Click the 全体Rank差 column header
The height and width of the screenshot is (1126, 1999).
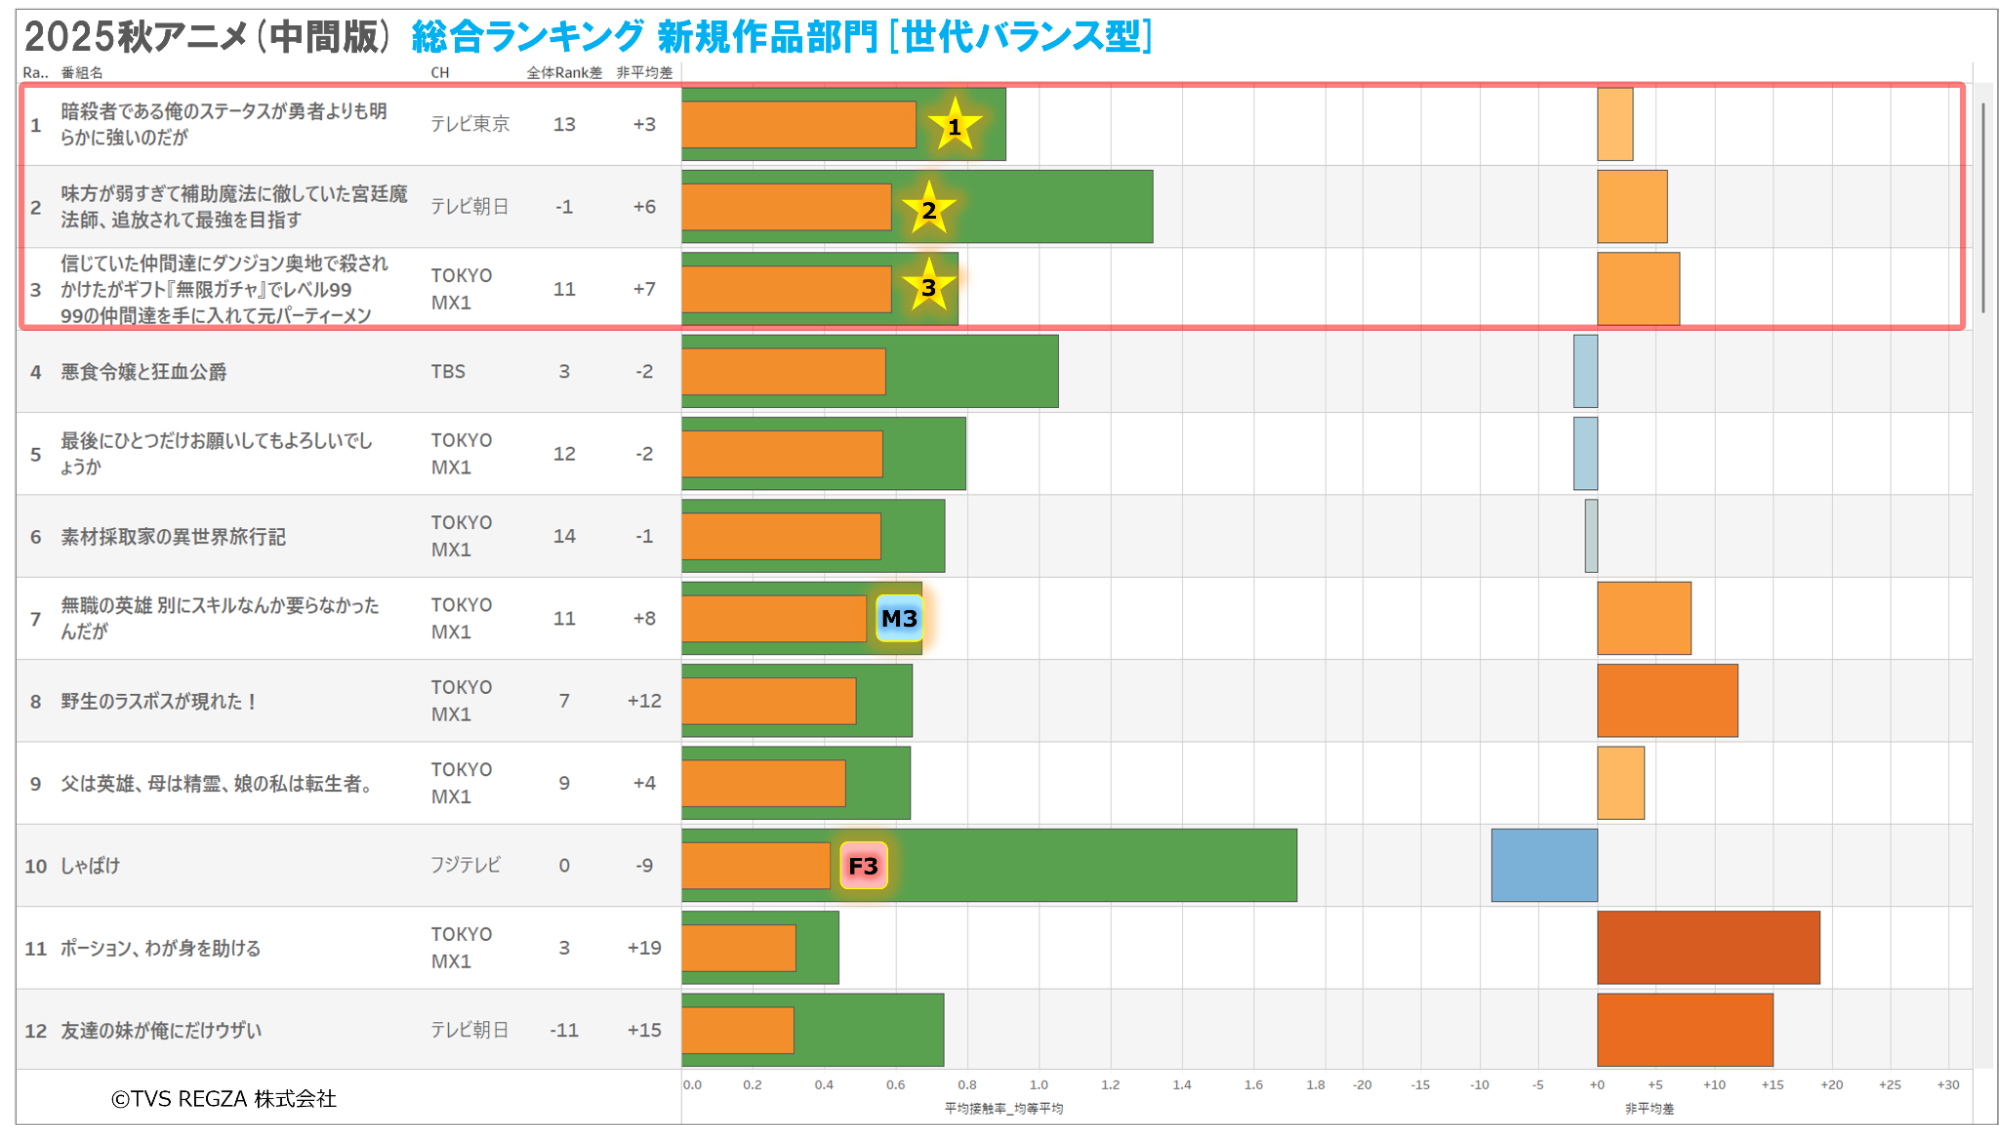(564, 72)
